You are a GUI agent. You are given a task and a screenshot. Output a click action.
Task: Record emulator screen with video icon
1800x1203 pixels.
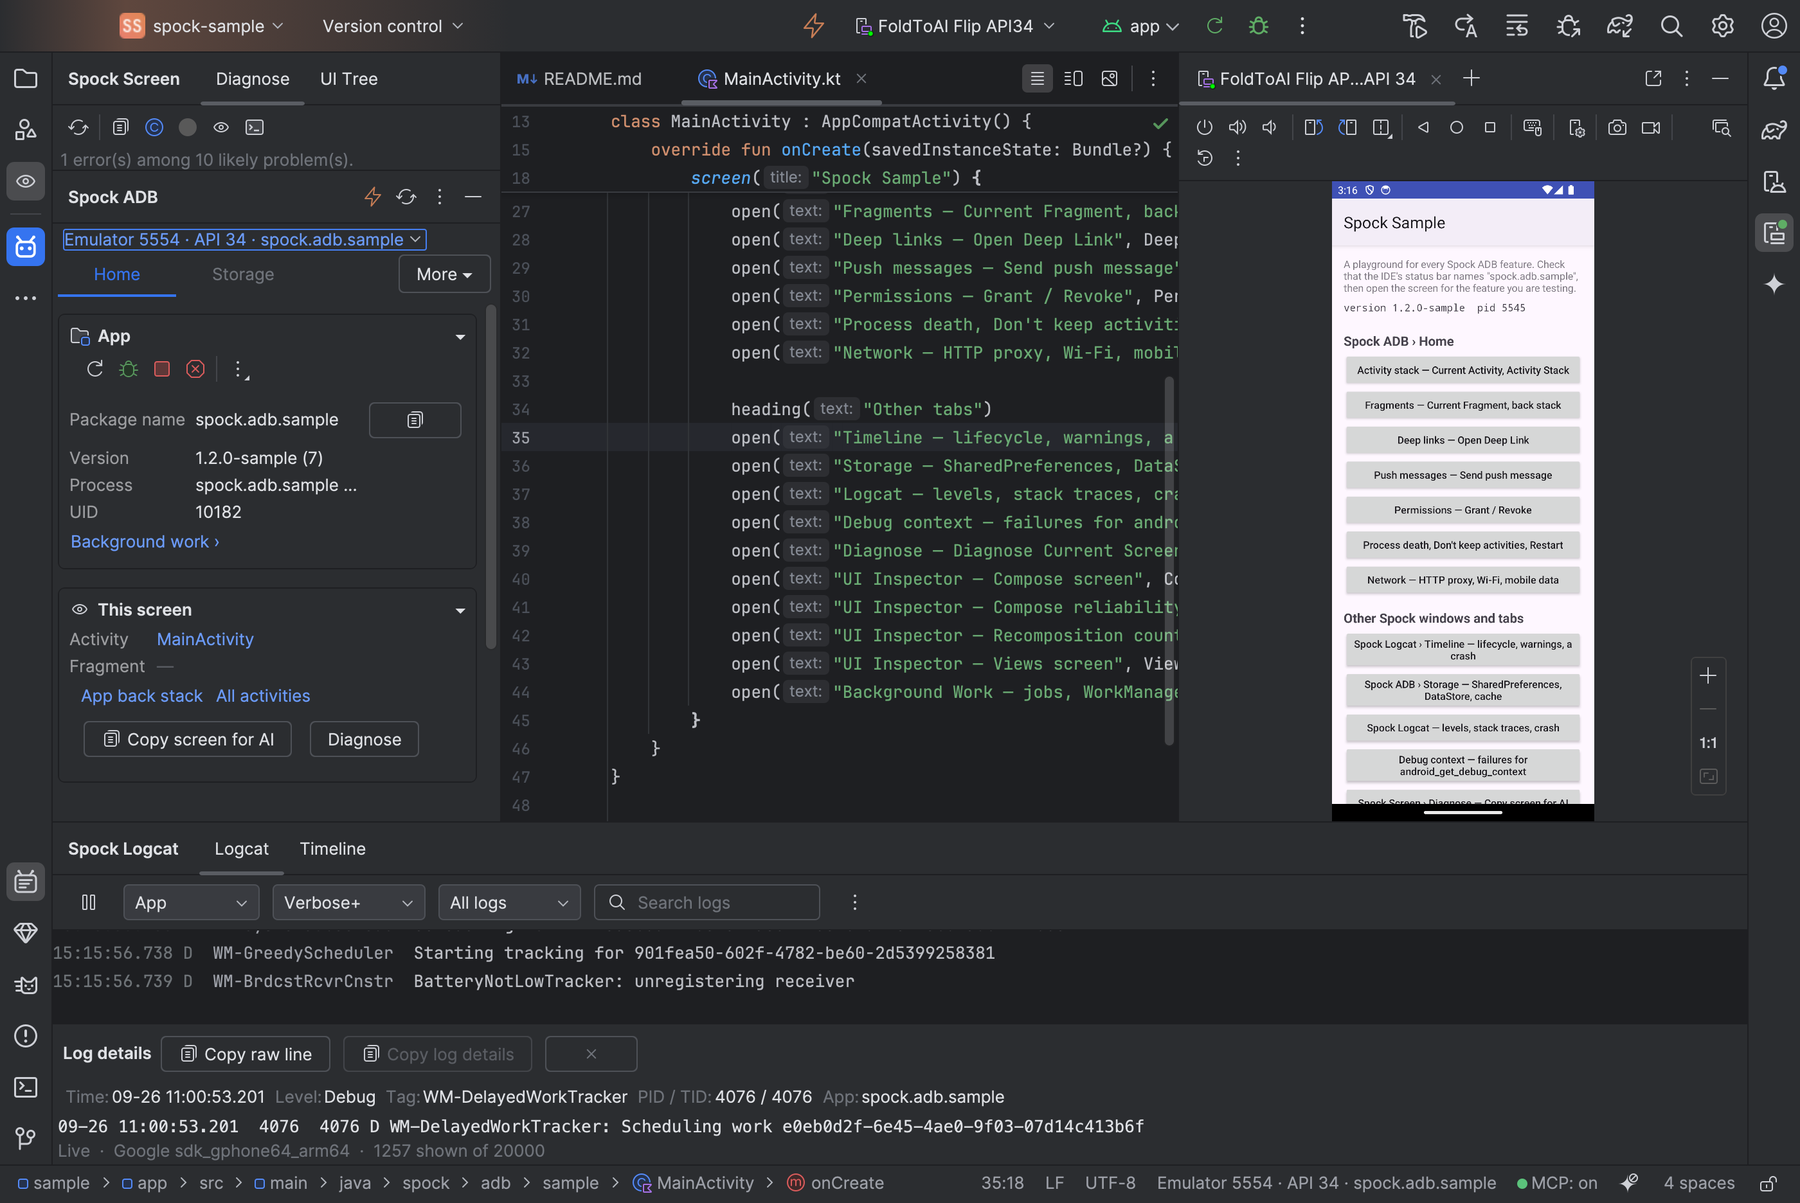[1651, 127]
